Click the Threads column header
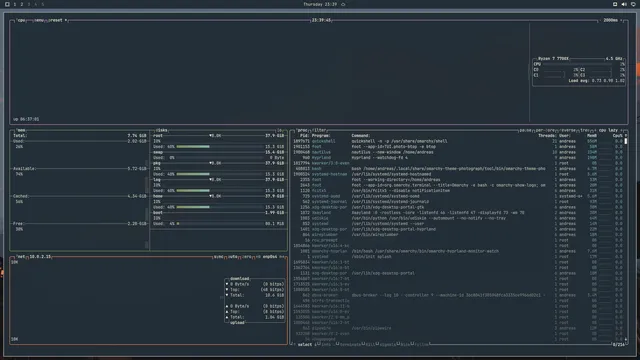Viewport: 640px width, 360px height. tap(547, 136)
